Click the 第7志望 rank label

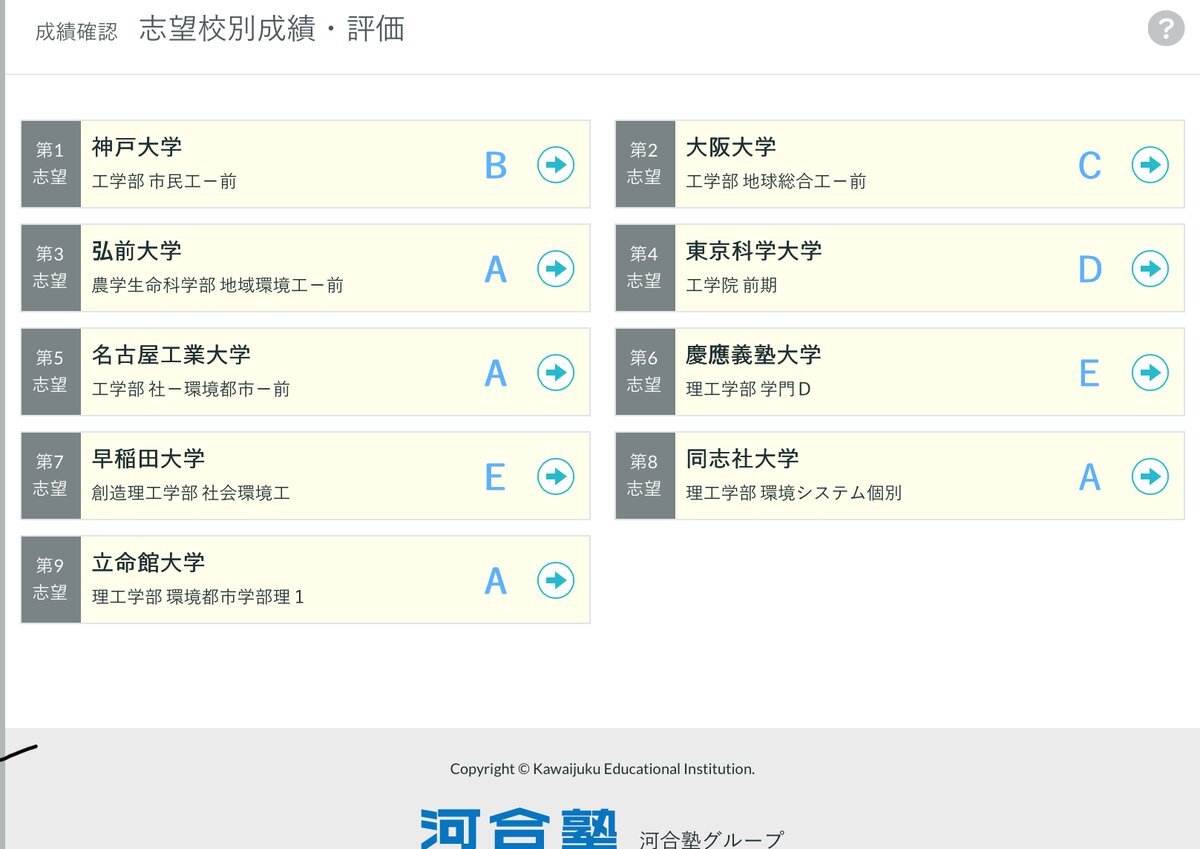click(50, 476)
